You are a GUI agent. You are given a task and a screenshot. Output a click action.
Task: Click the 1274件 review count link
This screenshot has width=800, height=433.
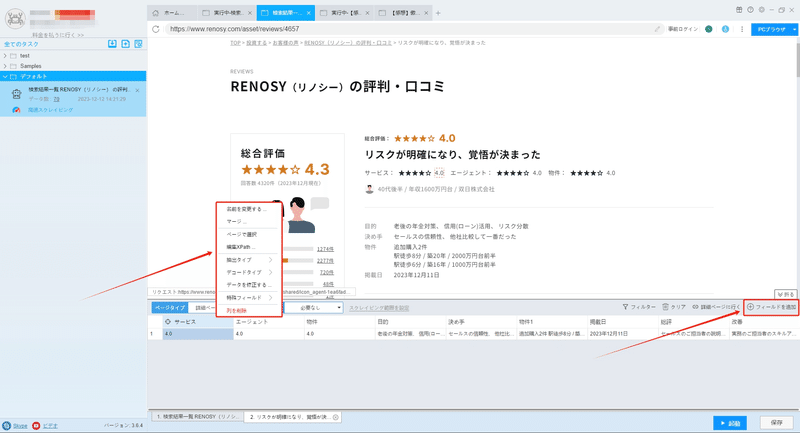(325, 249)
